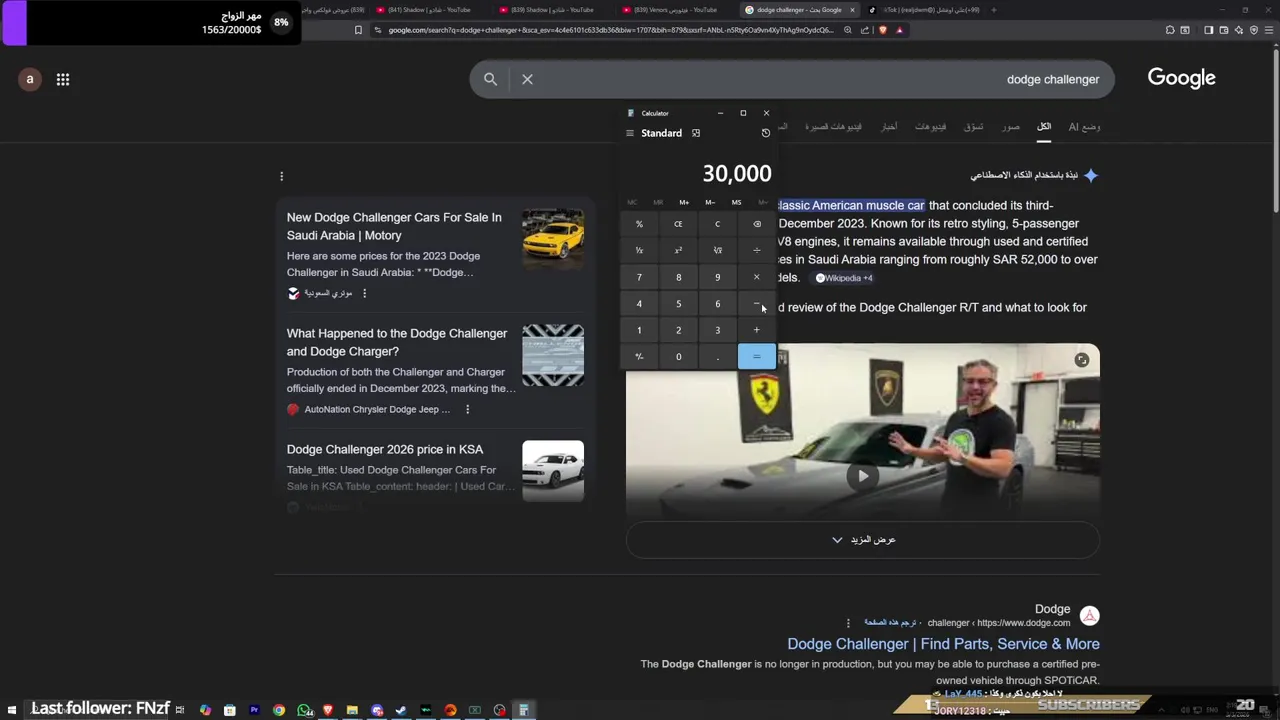Click the backspace key in Calculator
The image size is (1280, 720).
pos(756,224)
